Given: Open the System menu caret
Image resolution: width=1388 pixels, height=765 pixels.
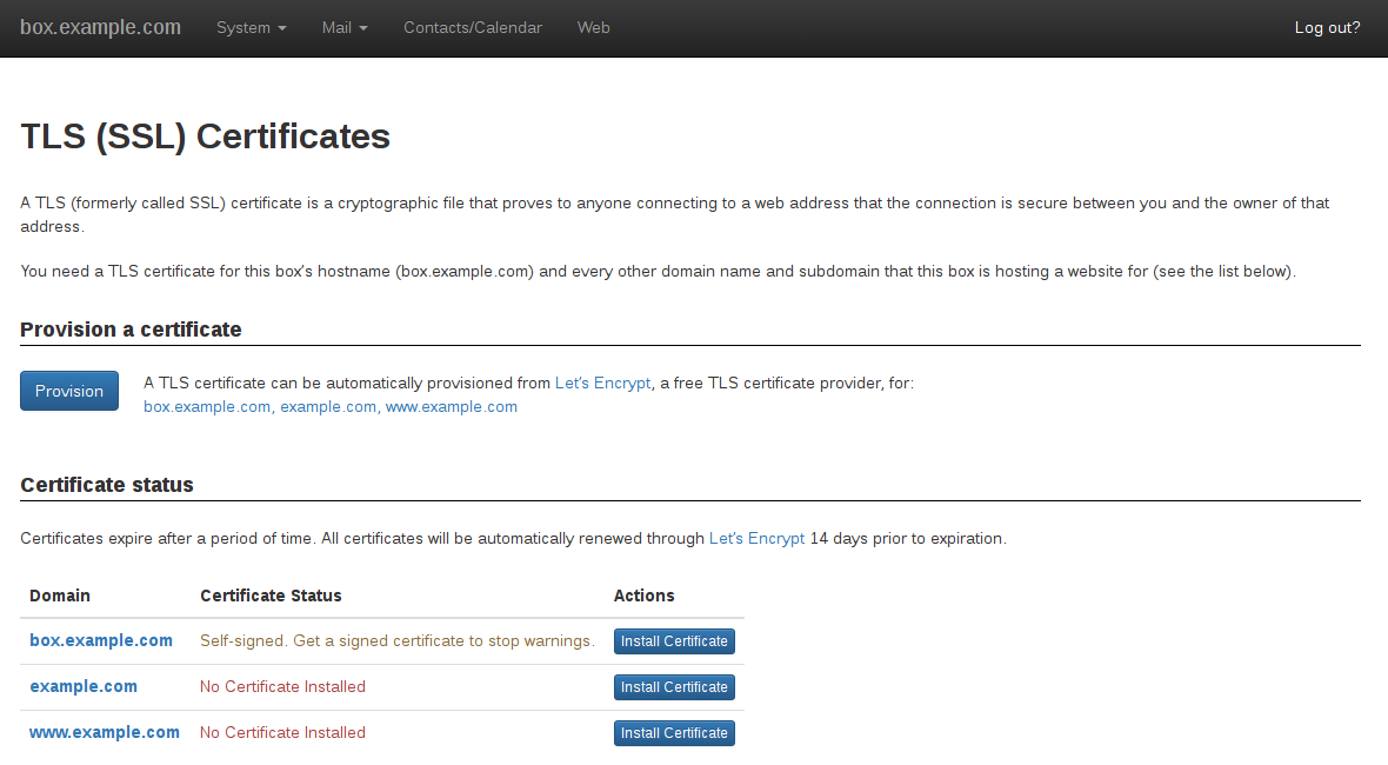Looking at the screenshot, I should click(283, 28).
